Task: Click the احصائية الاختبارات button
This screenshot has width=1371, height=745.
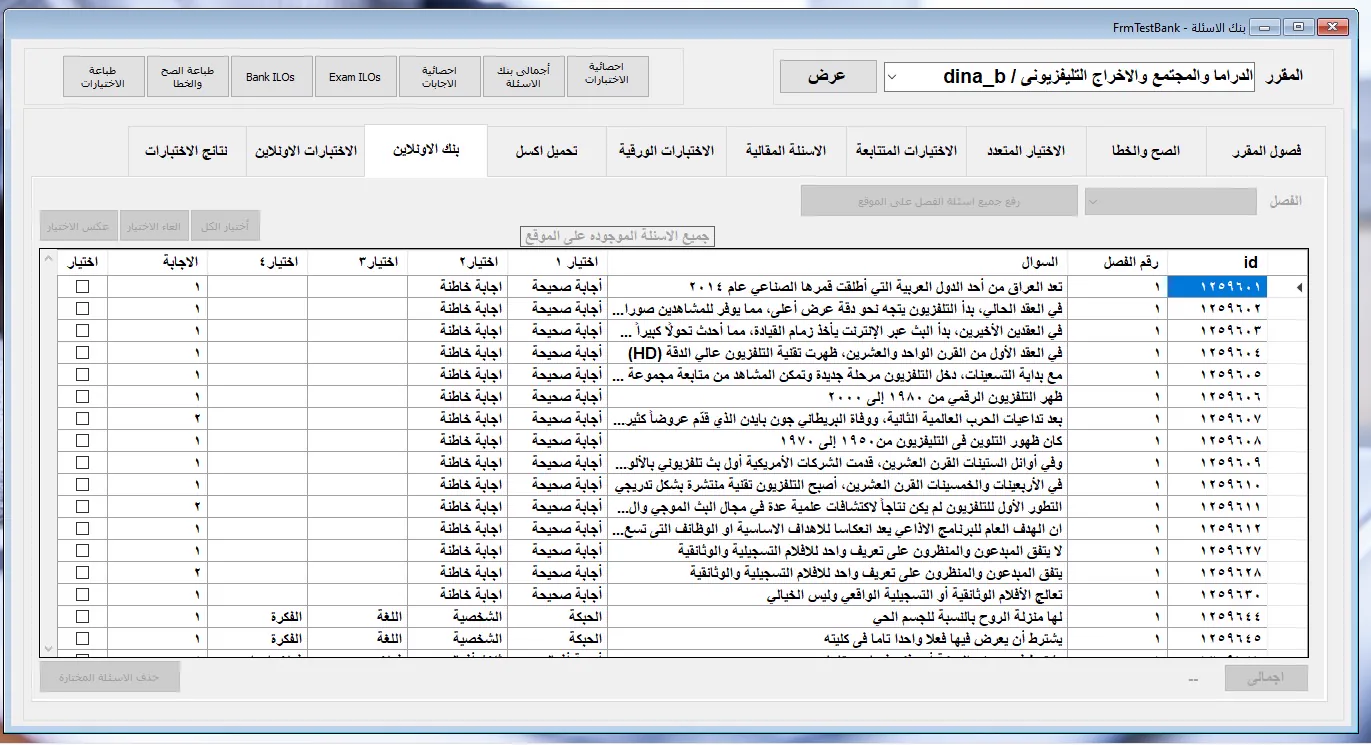Action: pyautogui.click(x=608, y=77)
